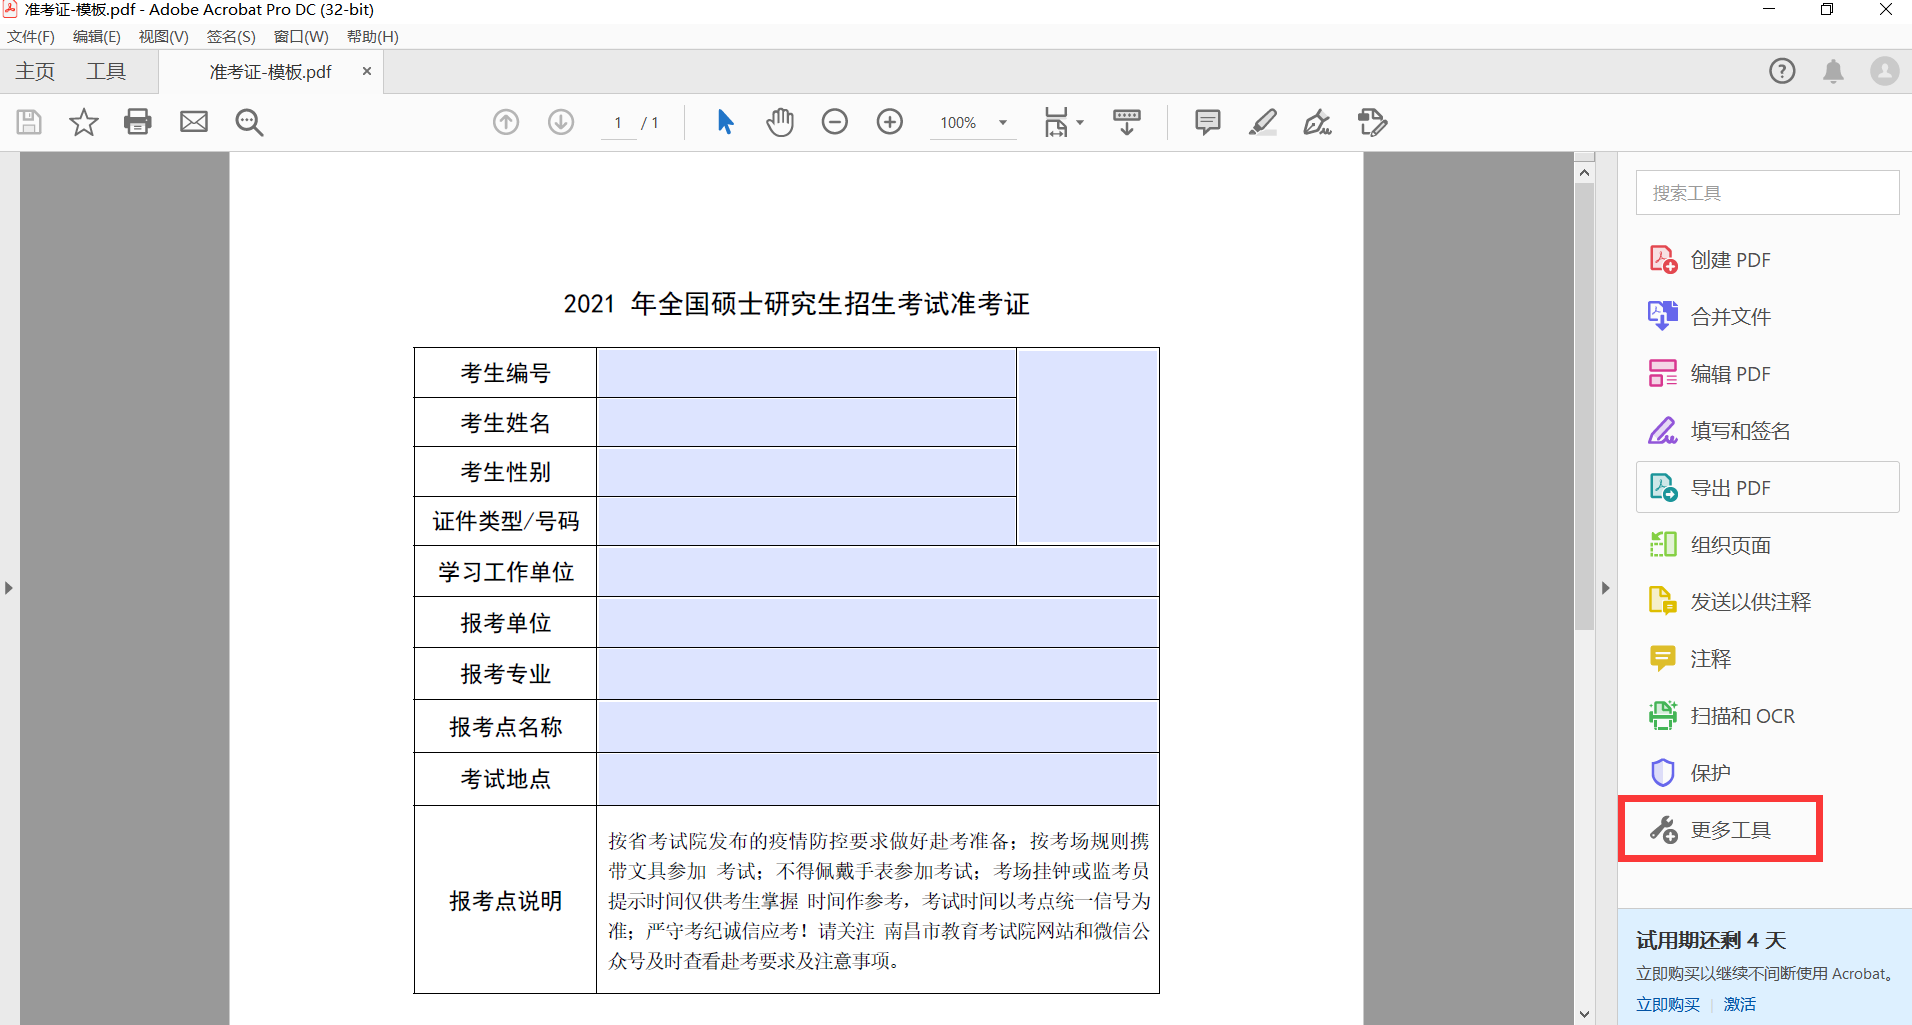
Task: Open the 发送以供注释 tool
Action: pos(1767,602)
